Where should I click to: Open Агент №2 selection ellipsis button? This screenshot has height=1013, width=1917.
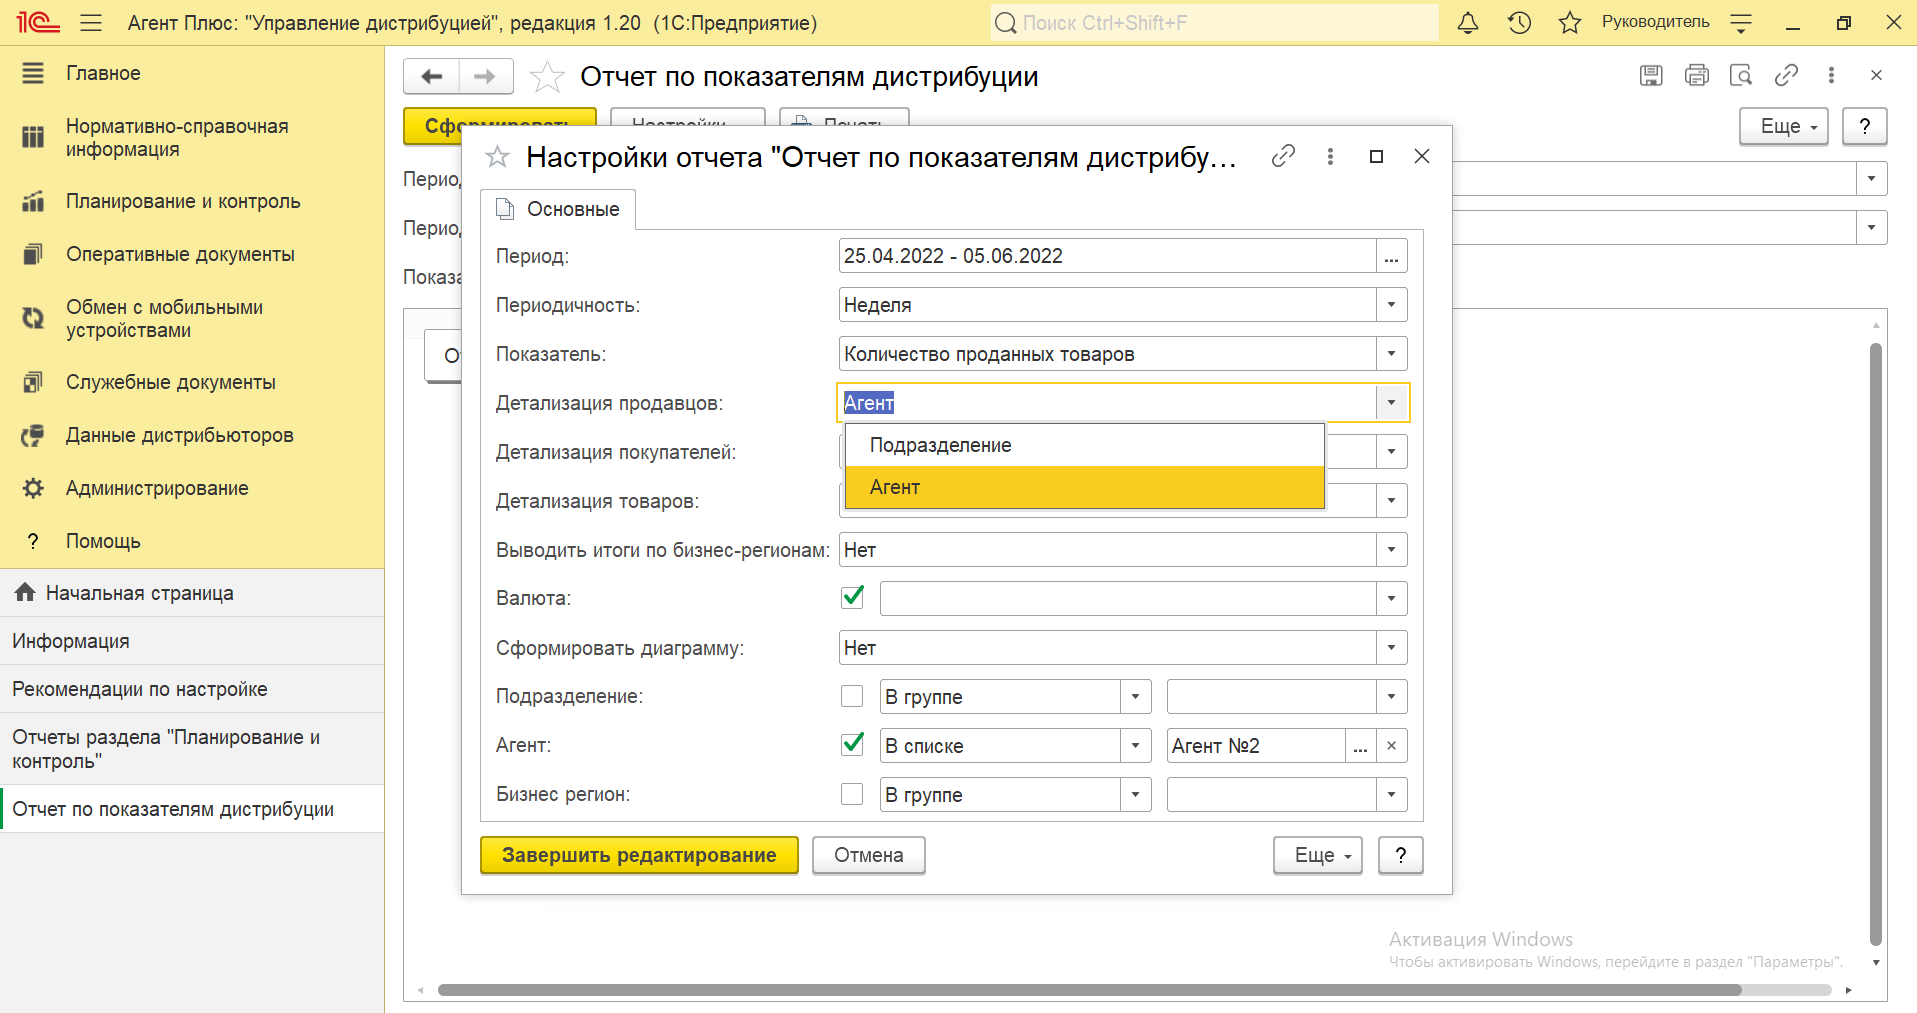coord(1360,746)
